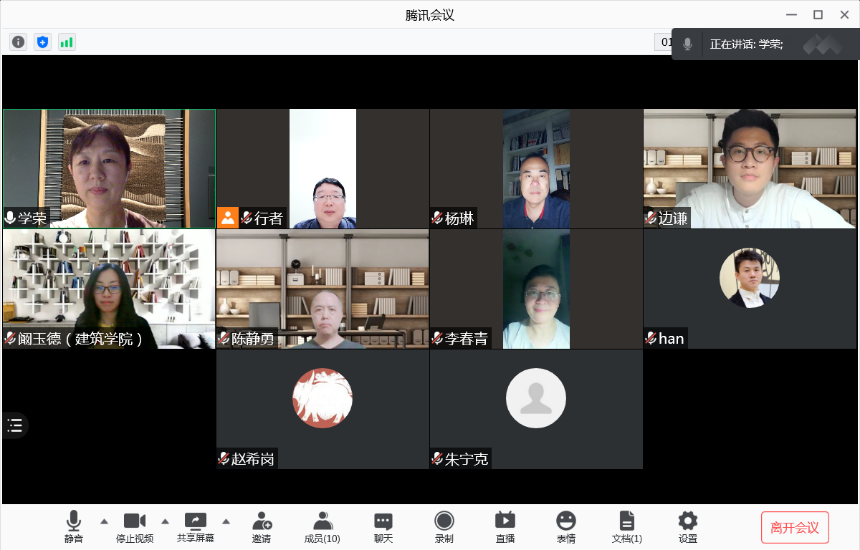The height and width of the screenshot is (550, 860).
Task: Click the blue security shield icon
Action: (x=42, y=42)
